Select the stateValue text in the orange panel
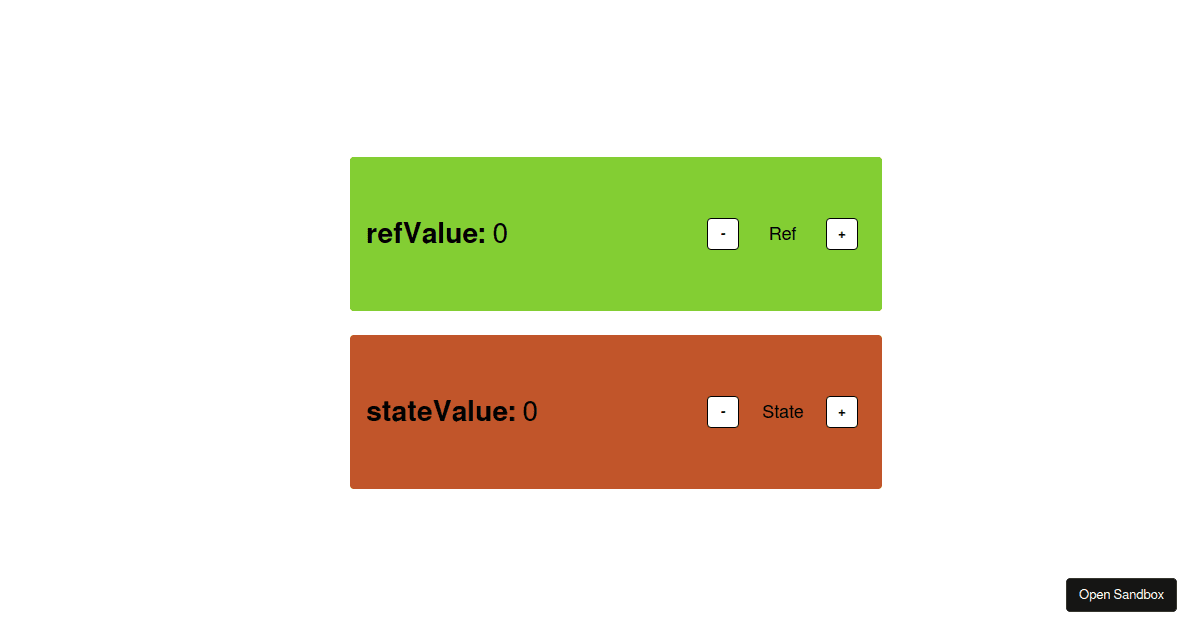The height and width of the screenshot is (630, 1200). (x=440, y=411)
